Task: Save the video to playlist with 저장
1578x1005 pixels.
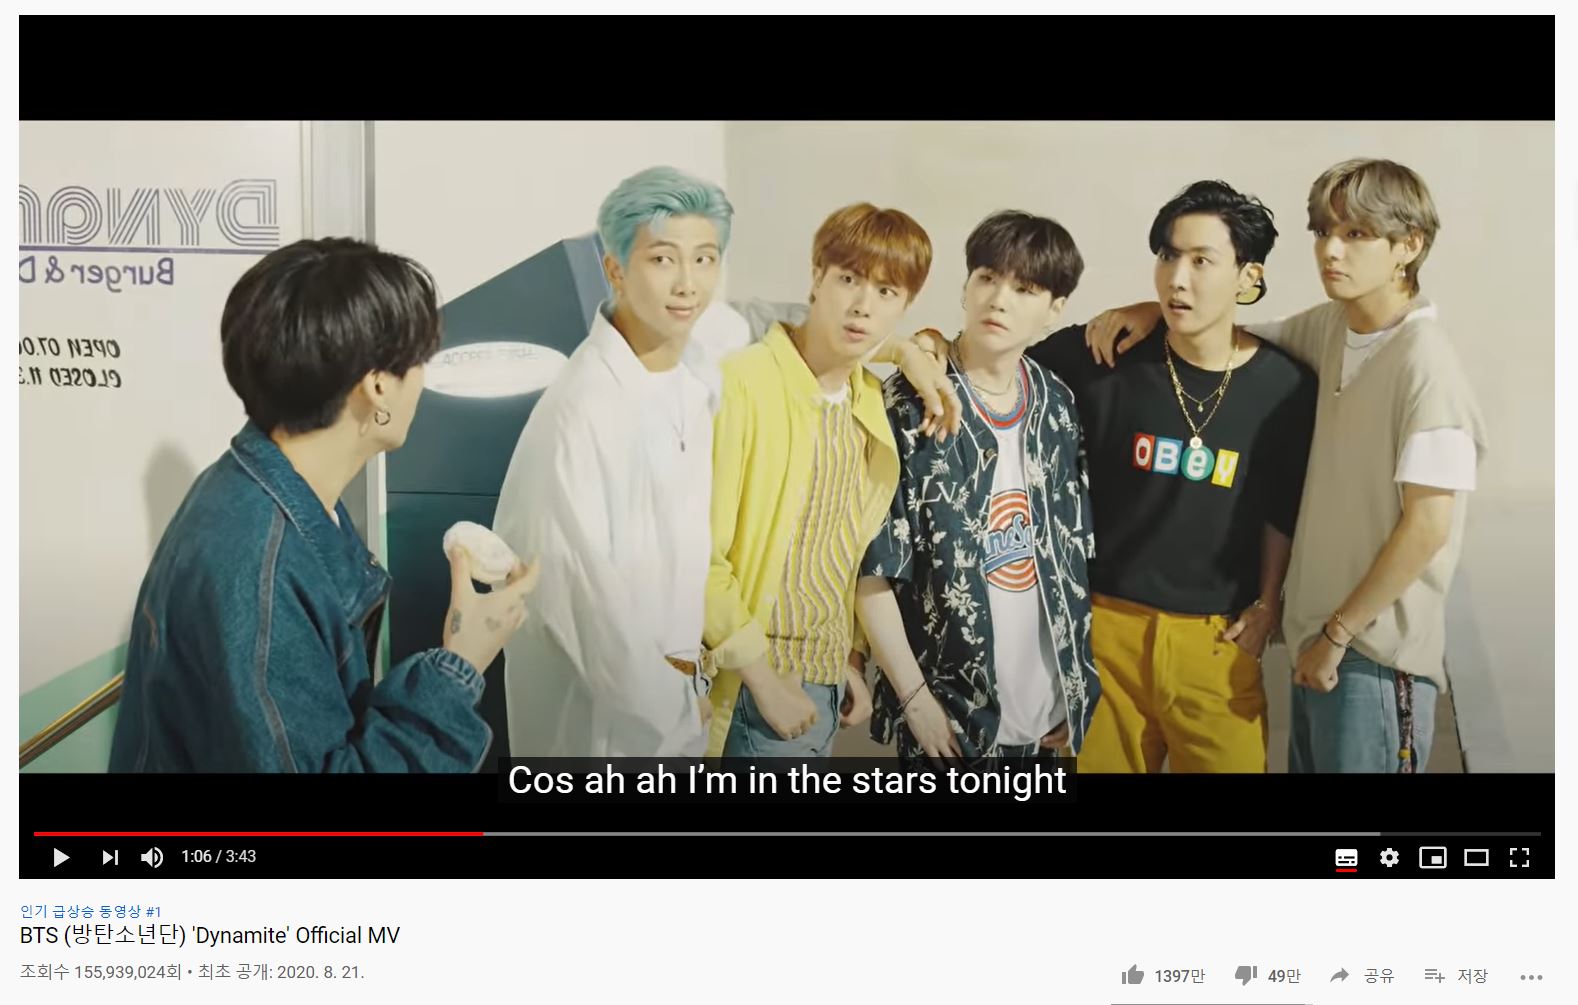Action: [1456, 975]
